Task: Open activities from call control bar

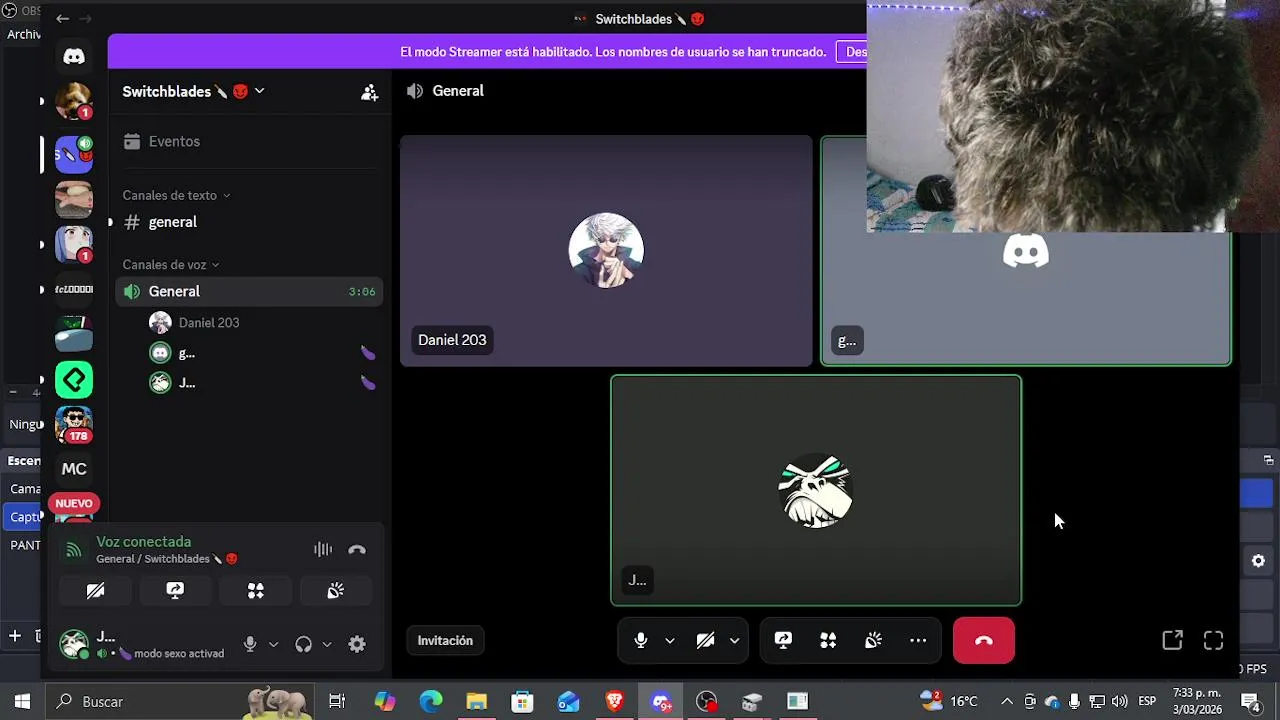Action: coord(828,641)
